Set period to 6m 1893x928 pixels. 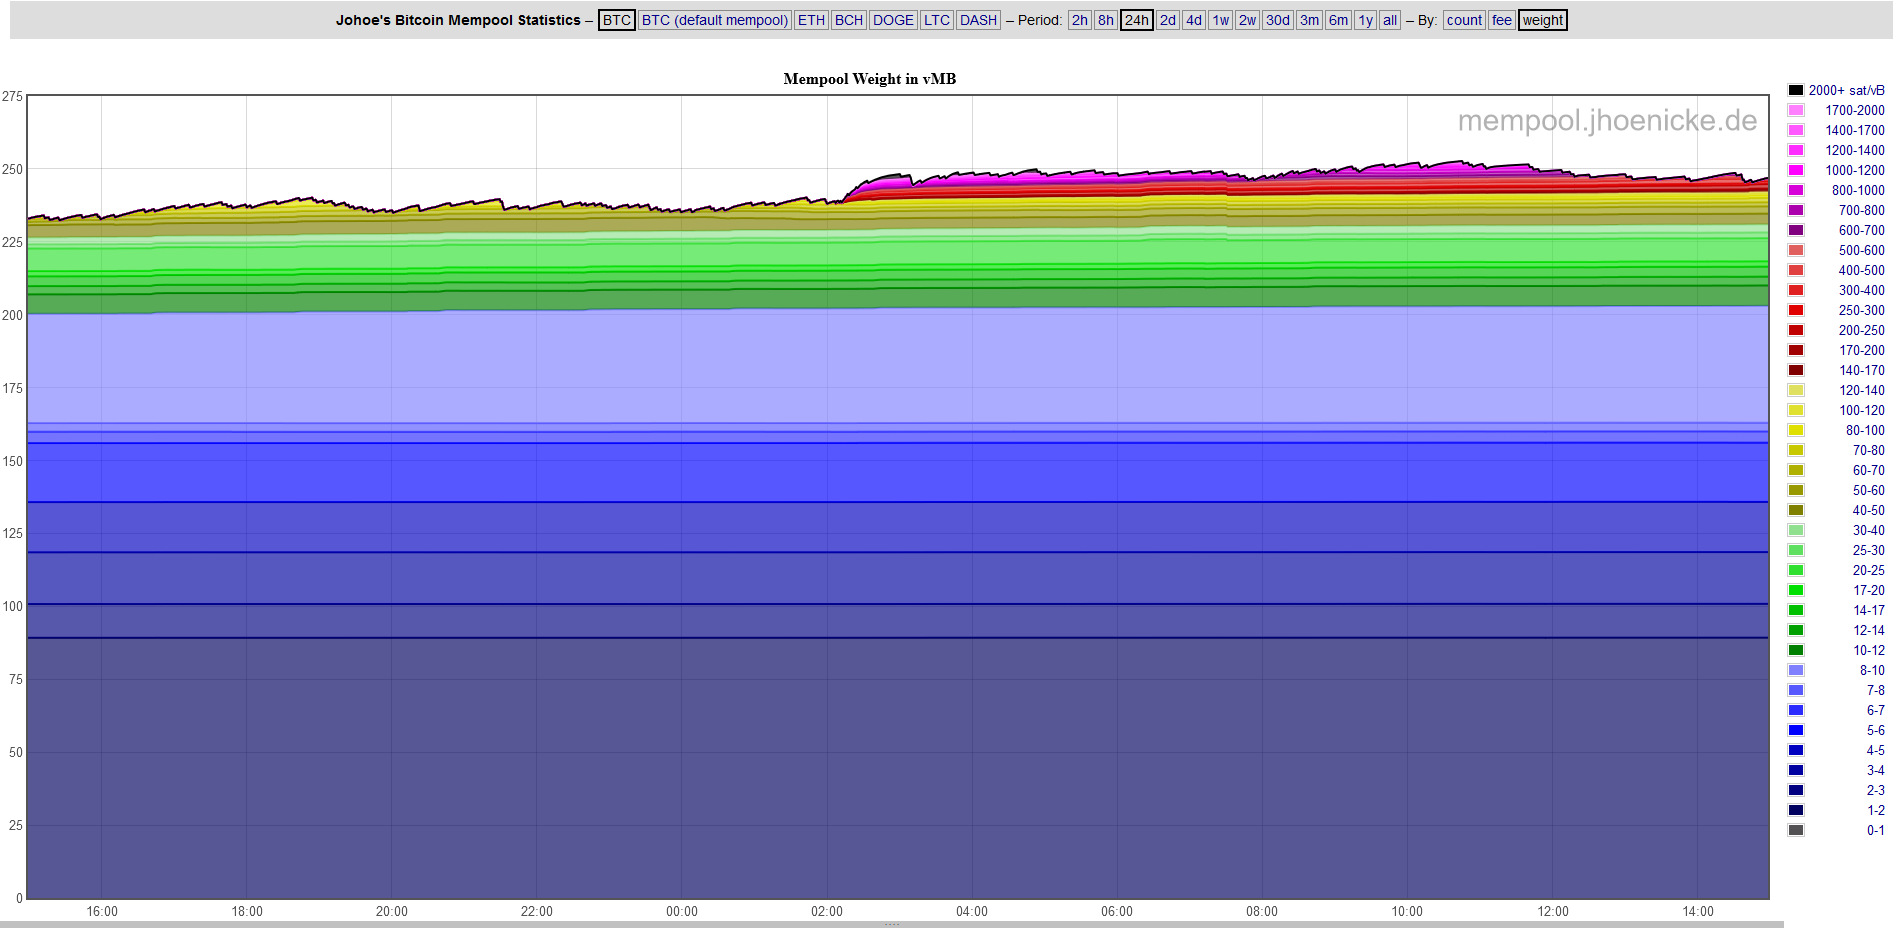[1339, 20]
